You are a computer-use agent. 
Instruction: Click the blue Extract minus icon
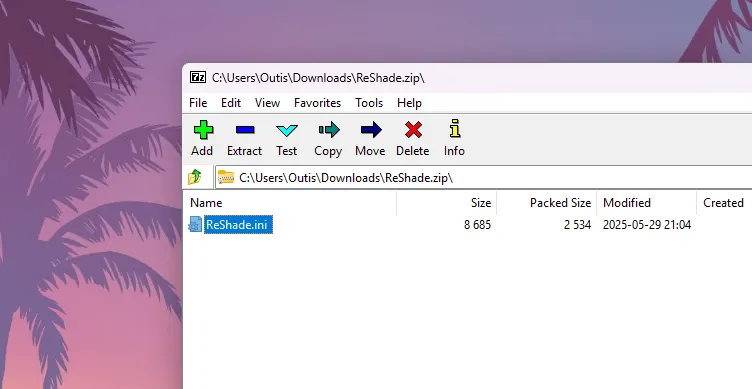coord(245,130)
